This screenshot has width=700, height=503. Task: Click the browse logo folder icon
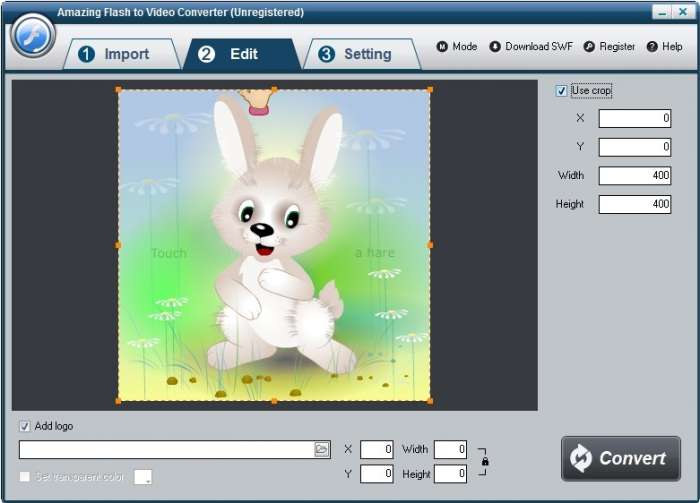click(321, 450)
